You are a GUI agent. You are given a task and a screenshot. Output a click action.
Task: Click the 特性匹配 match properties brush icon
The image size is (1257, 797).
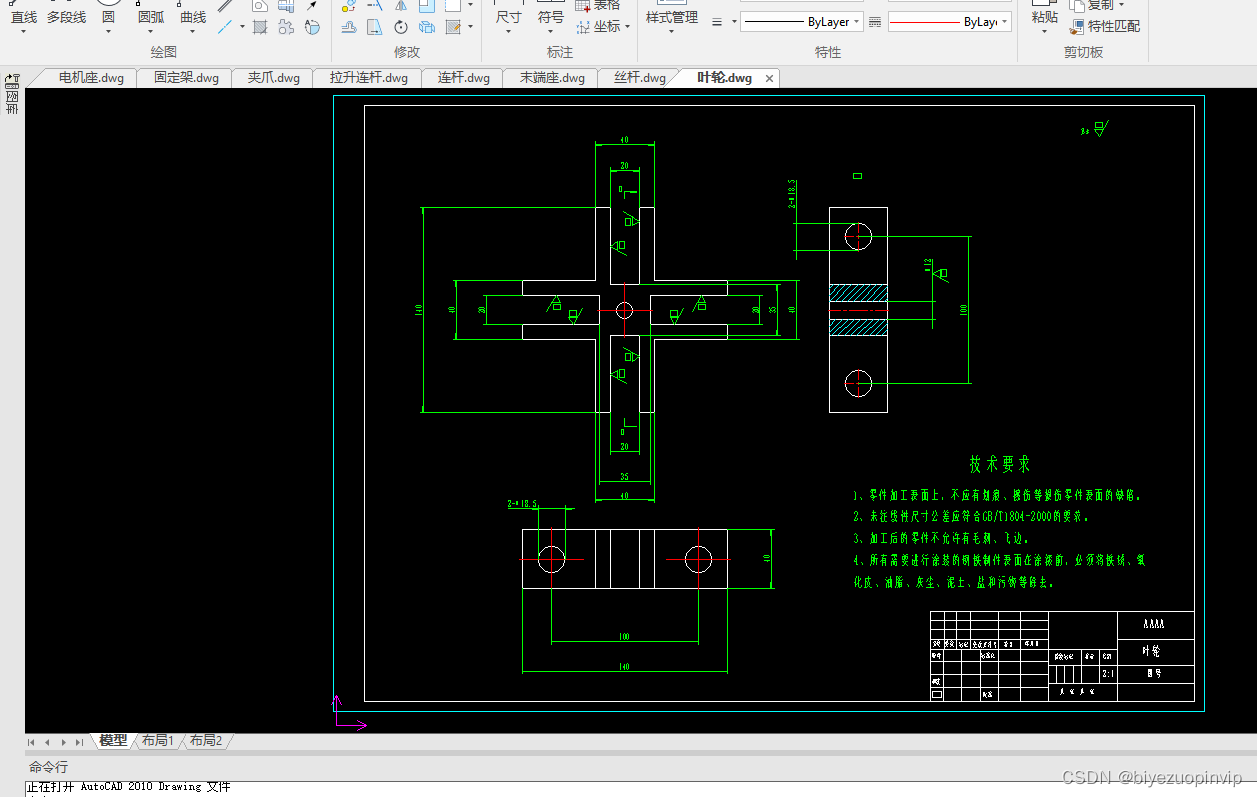point(1077,27)
